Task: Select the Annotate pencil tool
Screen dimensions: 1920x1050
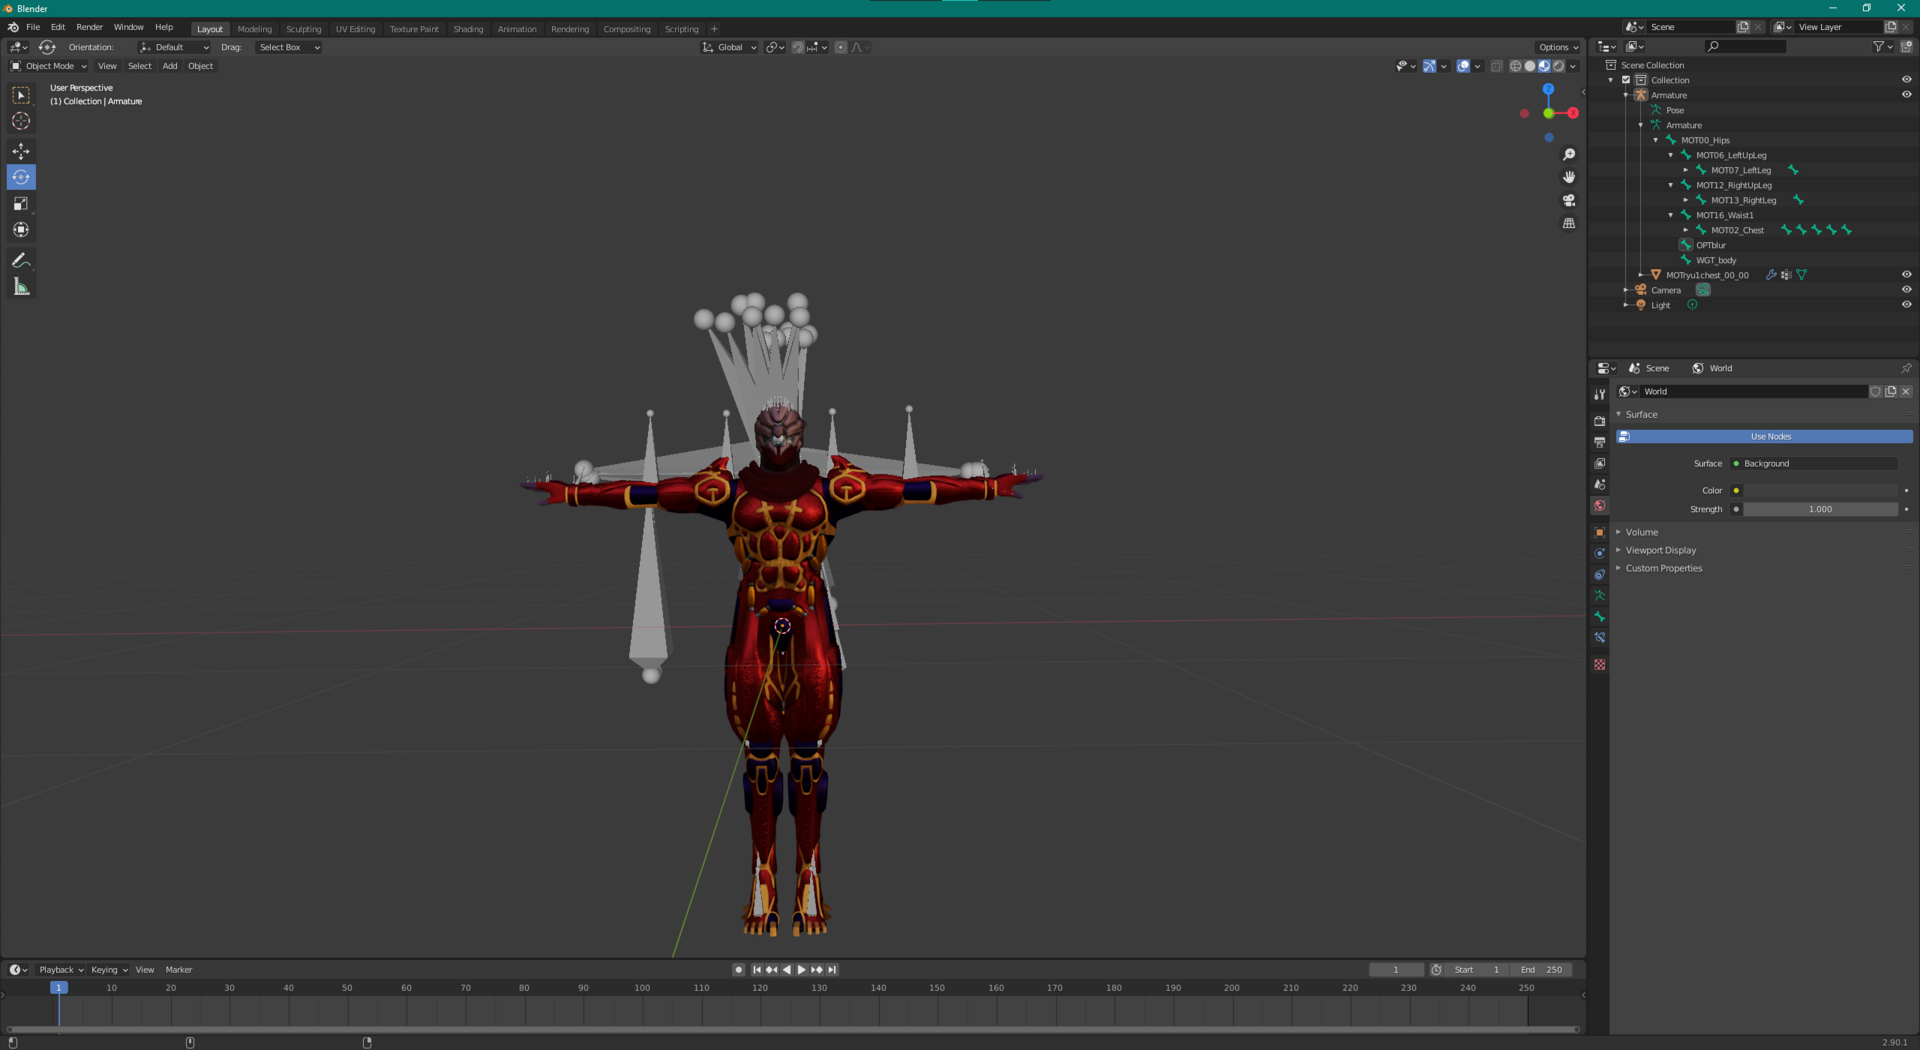Action: pyautogui.click(x=21, y=260)
